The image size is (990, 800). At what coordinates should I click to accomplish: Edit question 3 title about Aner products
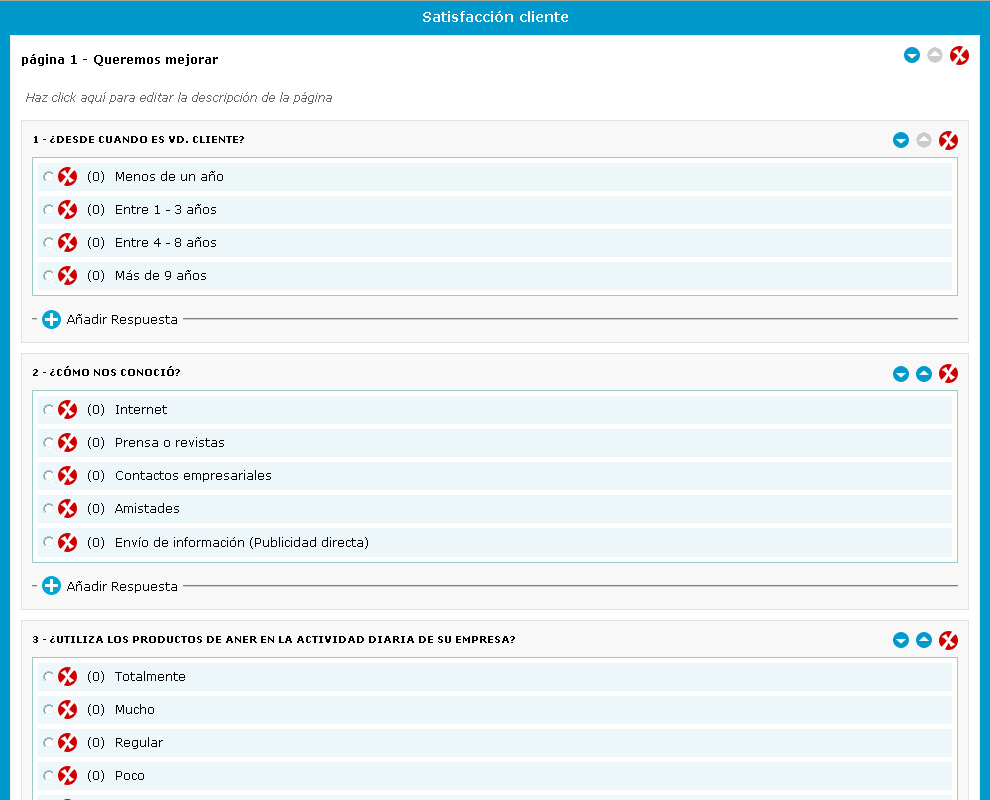coord(273,640)
